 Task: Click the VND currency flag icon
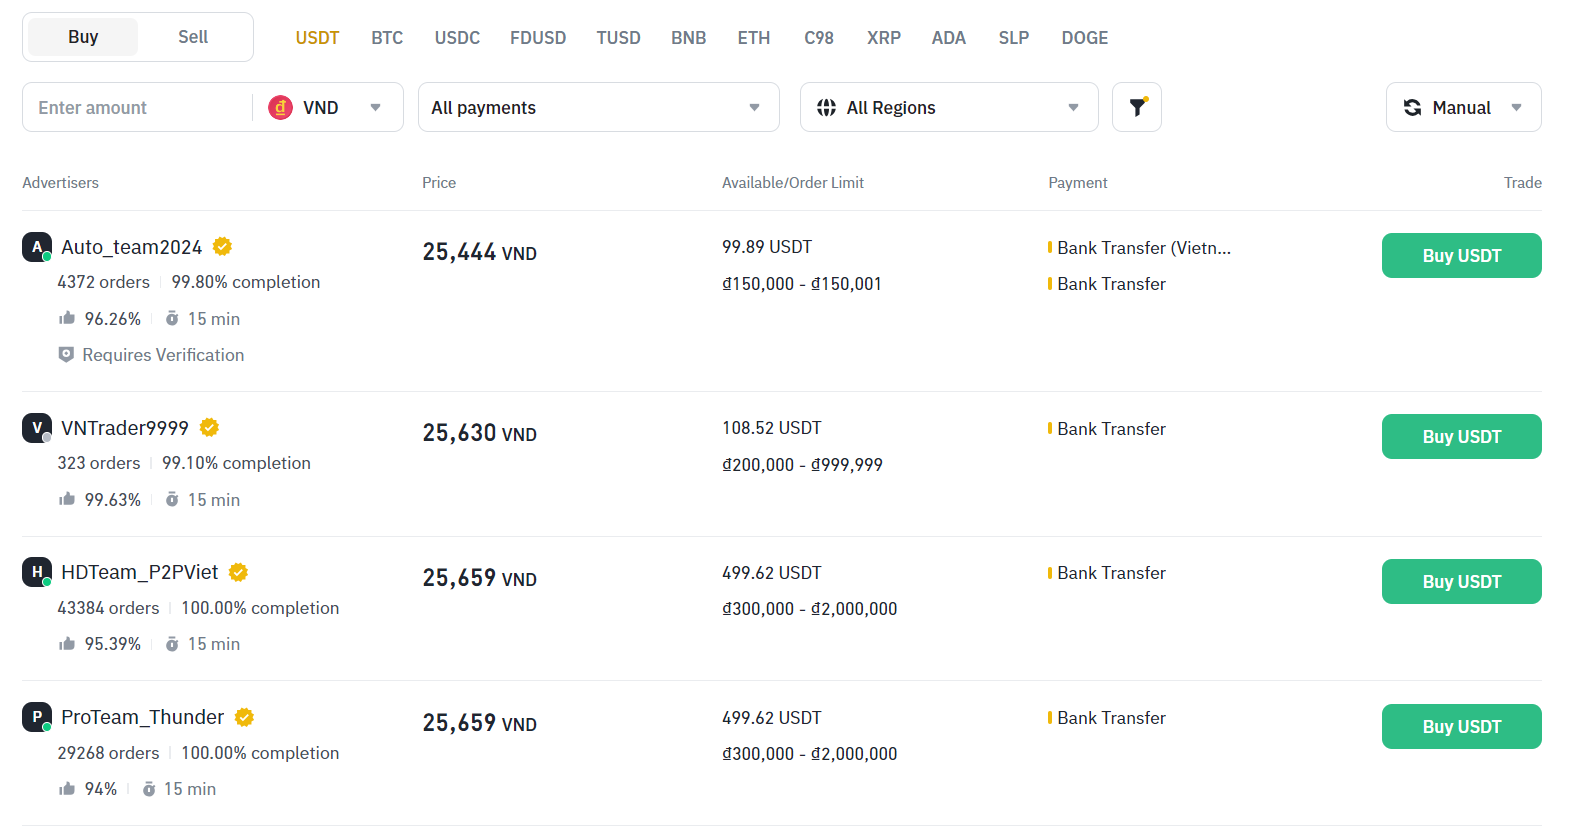point(281,107)
